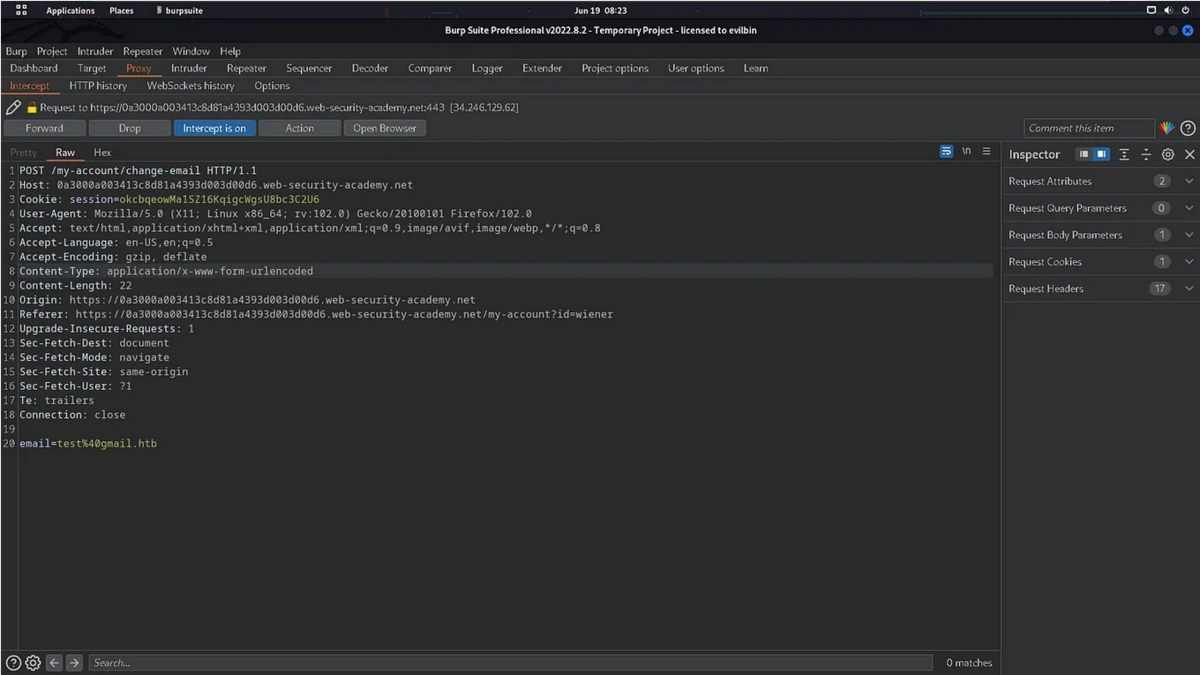Go to Intruder tab
This screenshot has height=675, width=1200.
(x=189, y=68)
